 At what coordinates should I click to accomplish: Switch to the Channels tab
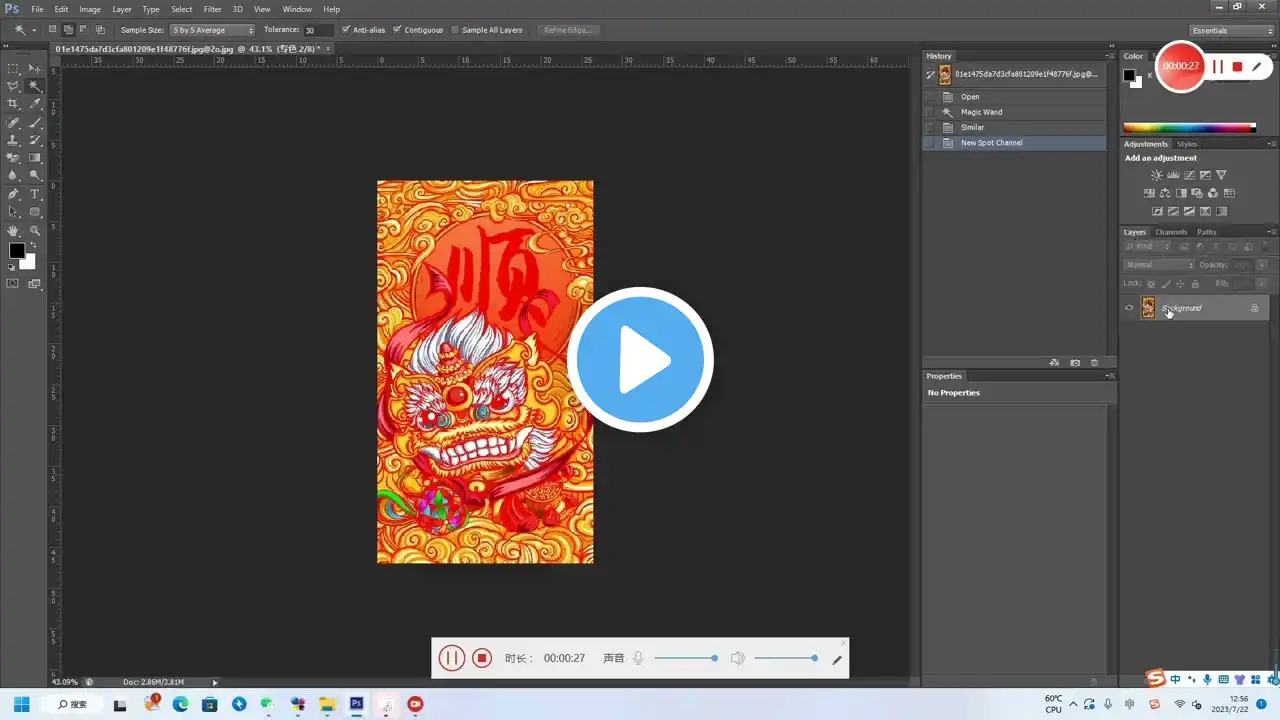click(x=1170, y=231)
